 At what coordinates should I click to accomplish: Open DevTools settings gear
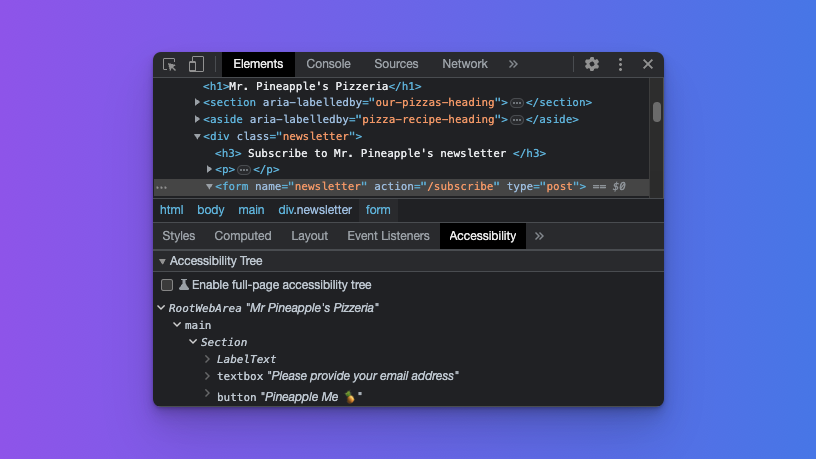(592, 64)
